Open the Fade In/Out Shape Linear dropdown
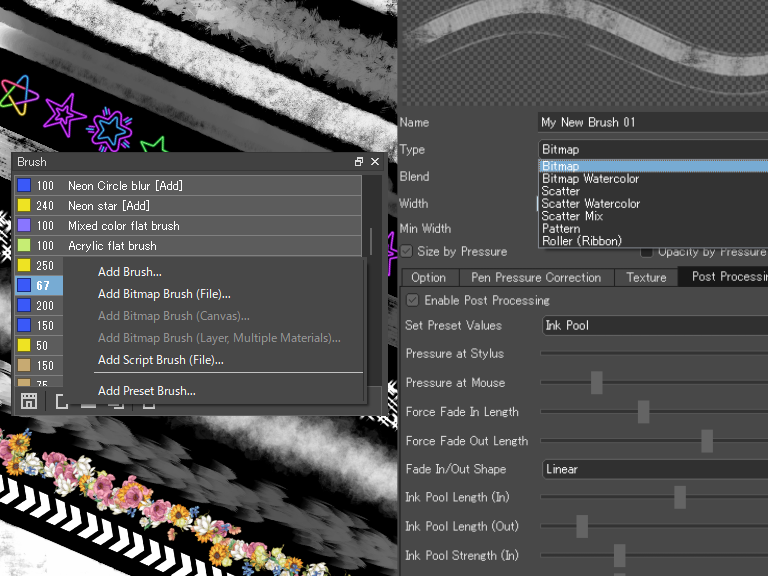 (655, 469)
